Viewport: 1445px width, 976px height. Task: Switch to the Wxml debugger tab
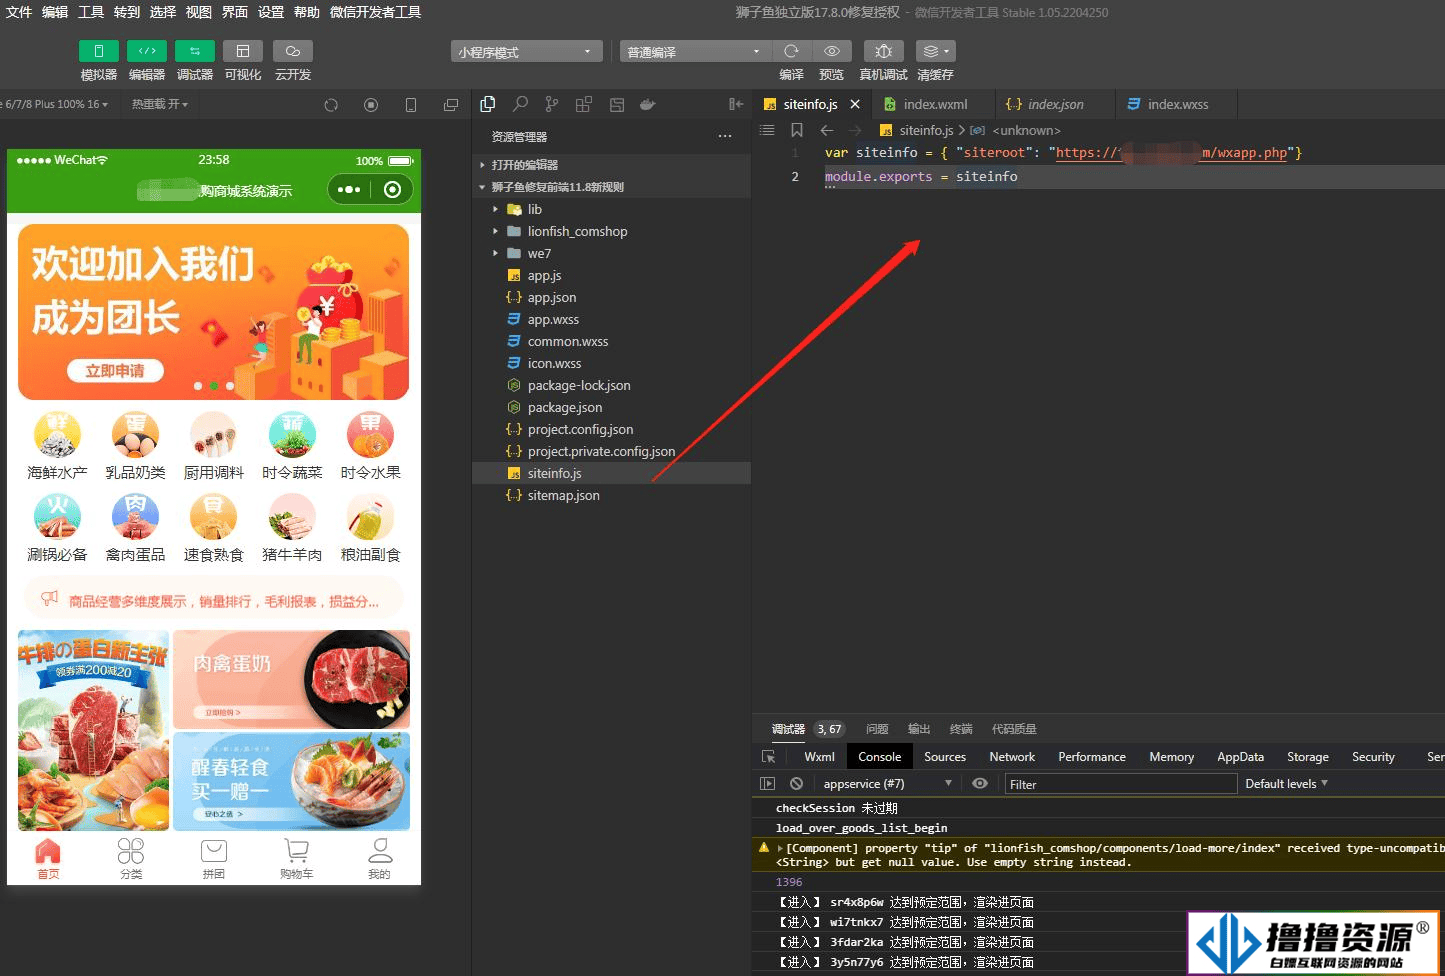click(819, 757)
